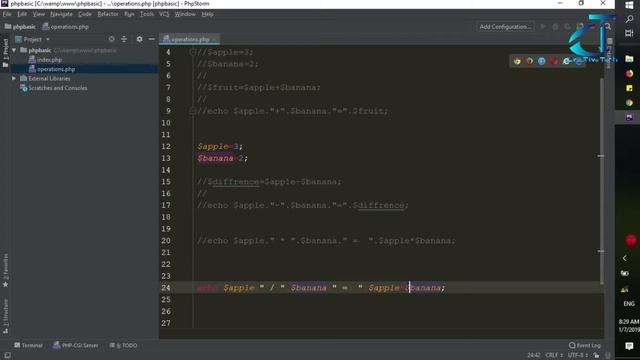Open the Project panel settings gear
640x360 pixels.
click(140, 39)
